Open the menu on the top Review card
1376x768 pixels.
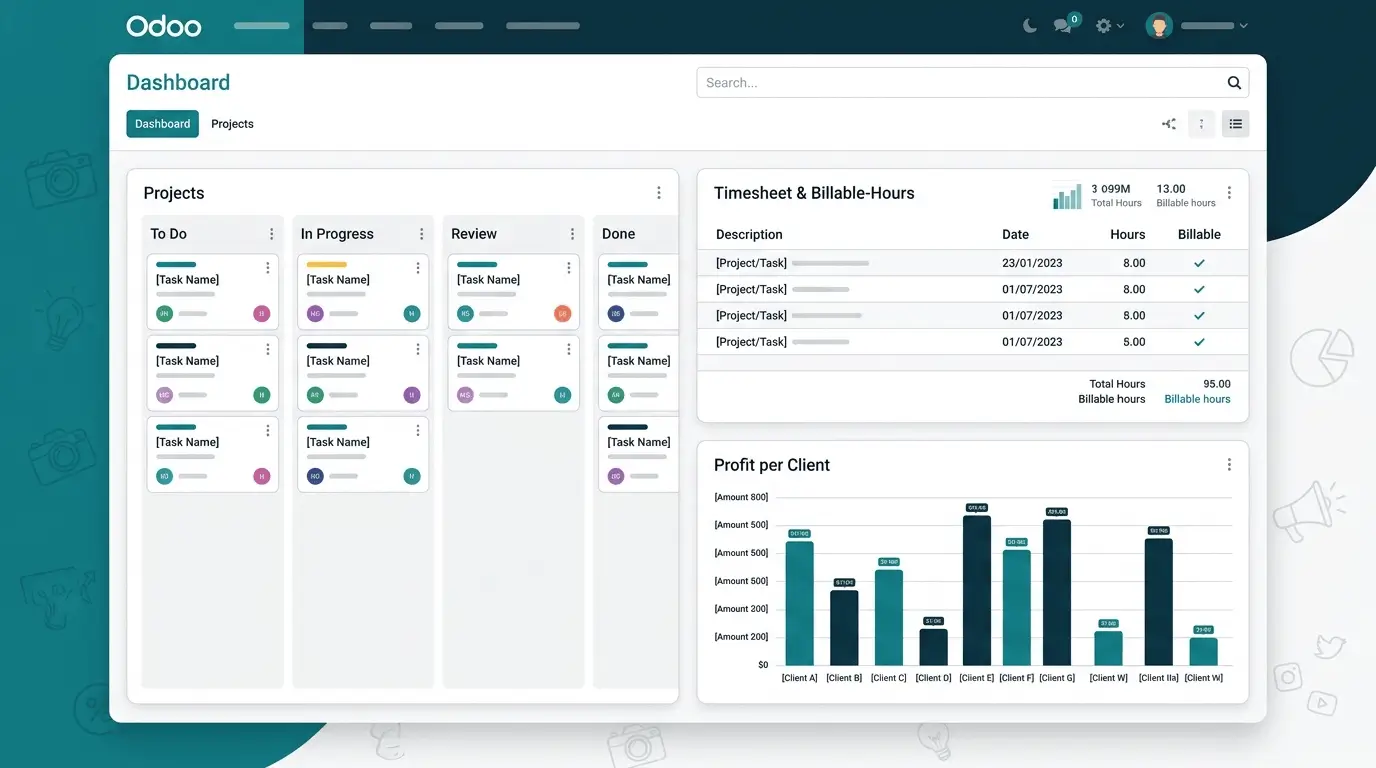[568, 268]
